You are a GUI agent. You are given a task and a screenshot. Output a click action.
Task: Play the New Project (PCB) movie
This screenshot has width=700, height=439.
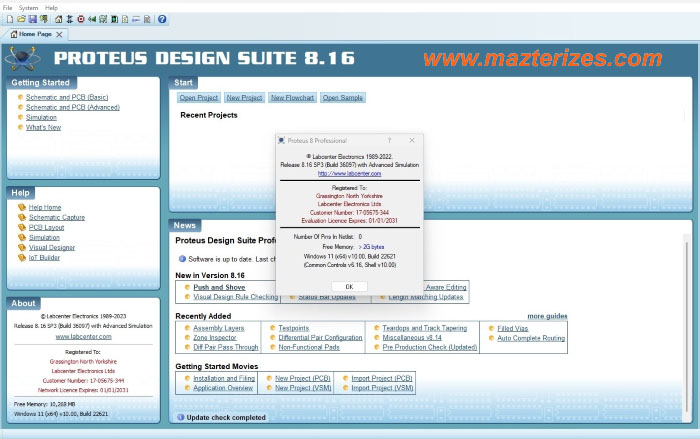(x=303, y=378)
